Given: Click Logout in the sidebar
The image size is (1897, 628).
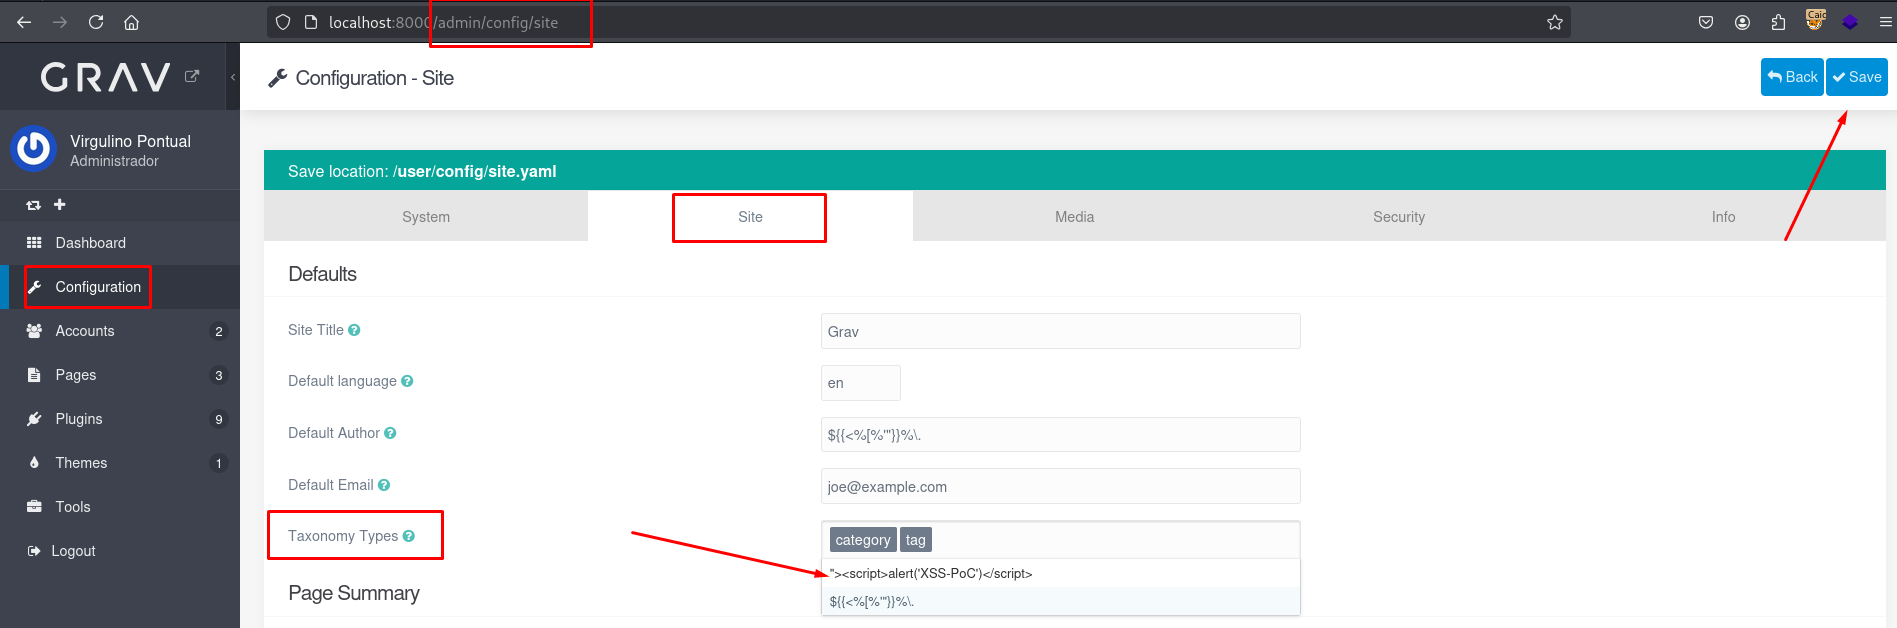Looking at the screenshot, I should [x=73, y=551].
